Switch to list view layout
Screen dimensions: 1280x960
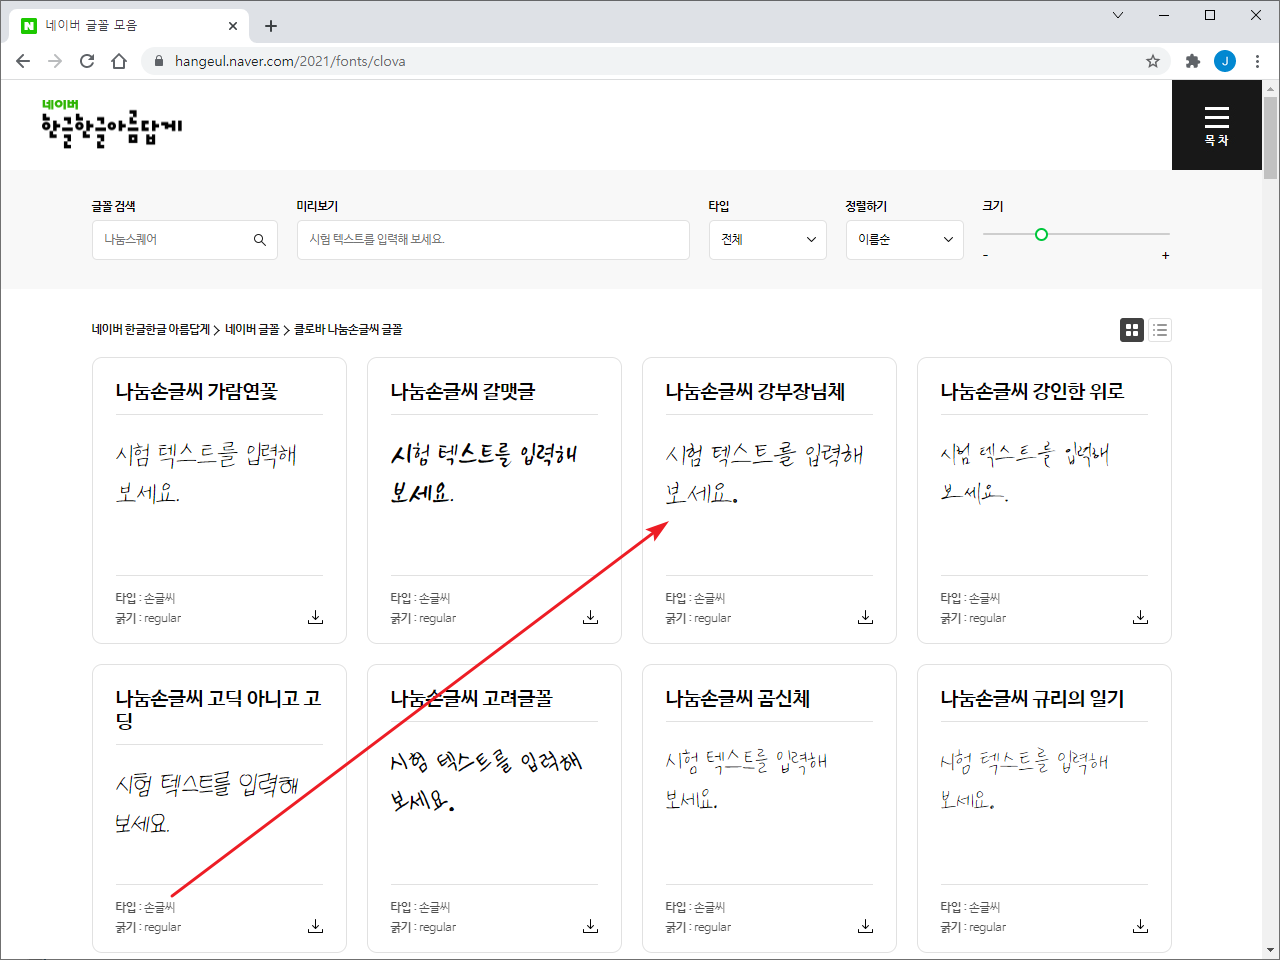click(x=1160, y=330)
